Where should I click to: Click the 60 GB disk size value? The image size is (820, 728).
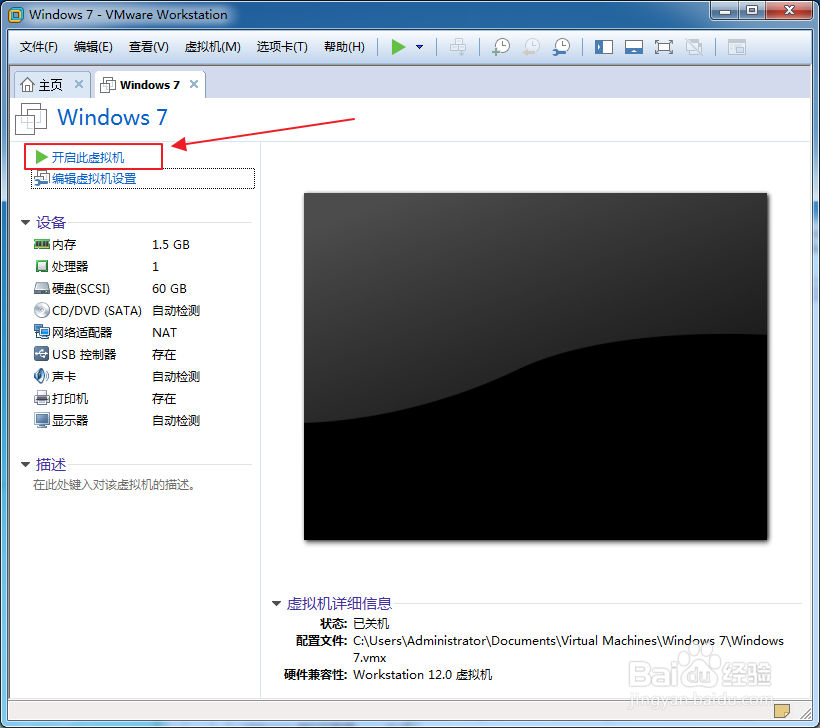click(169, 289)
